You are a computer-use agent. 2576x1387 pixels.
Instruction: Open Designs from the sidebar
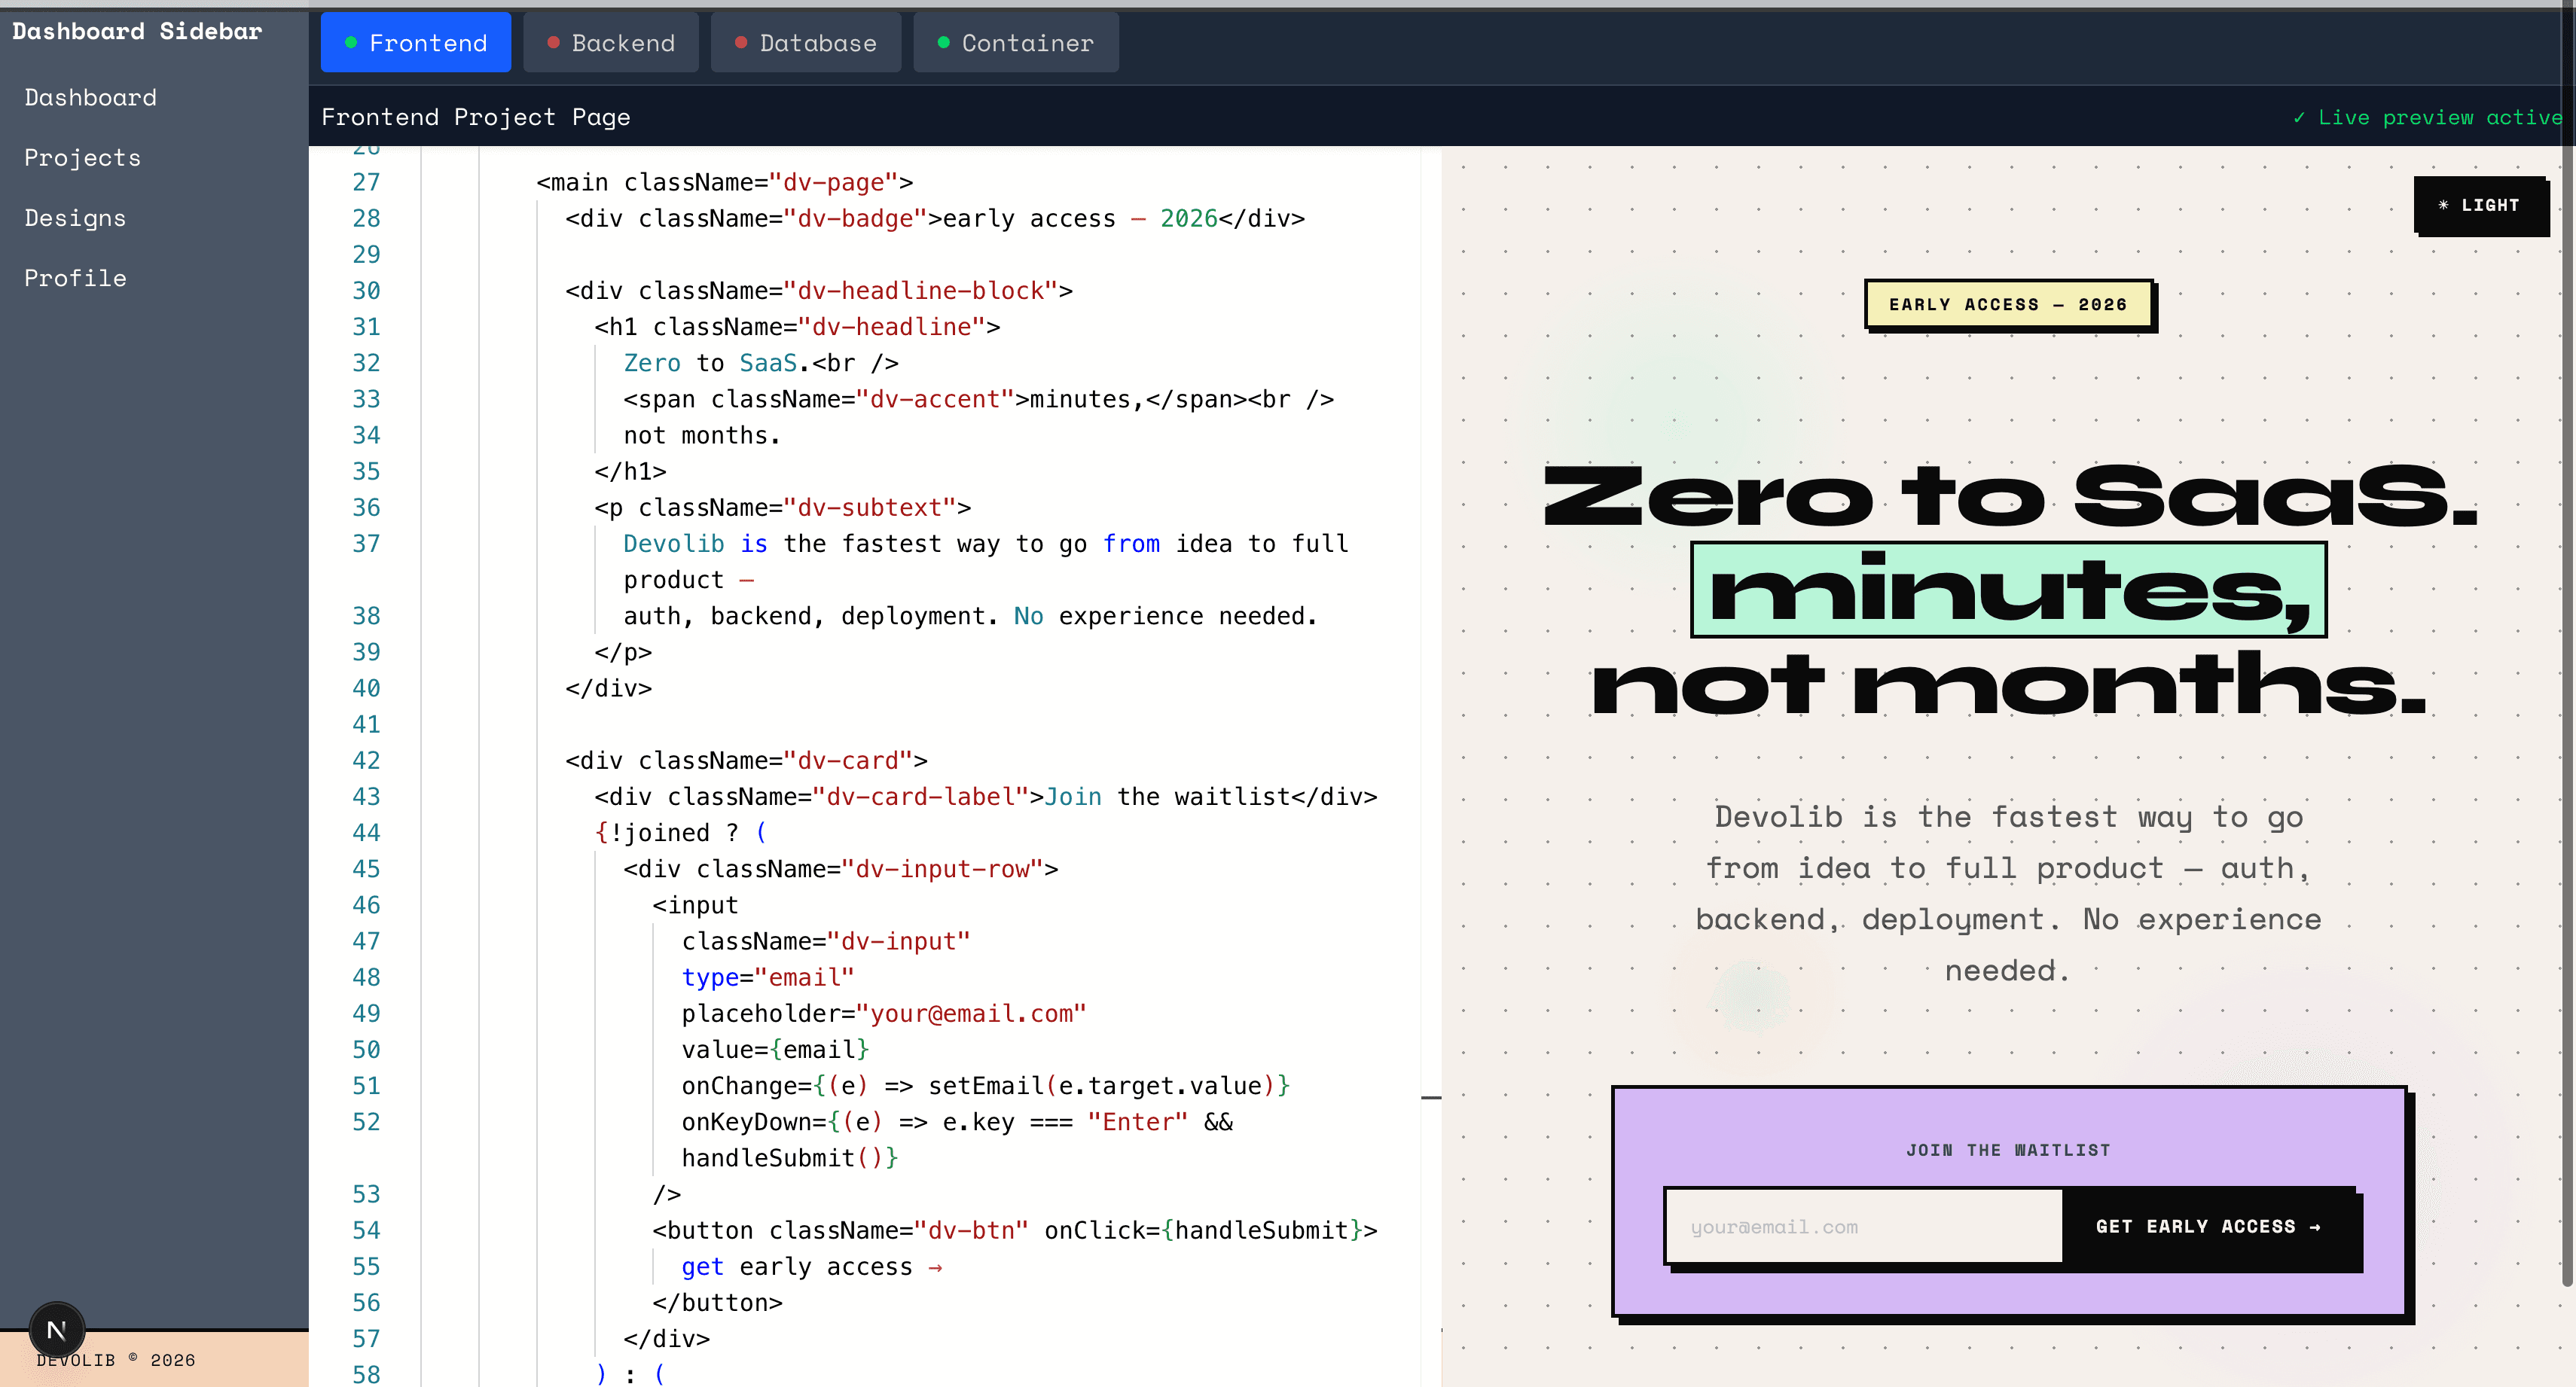pyautogui.click(x=75, y=217)
